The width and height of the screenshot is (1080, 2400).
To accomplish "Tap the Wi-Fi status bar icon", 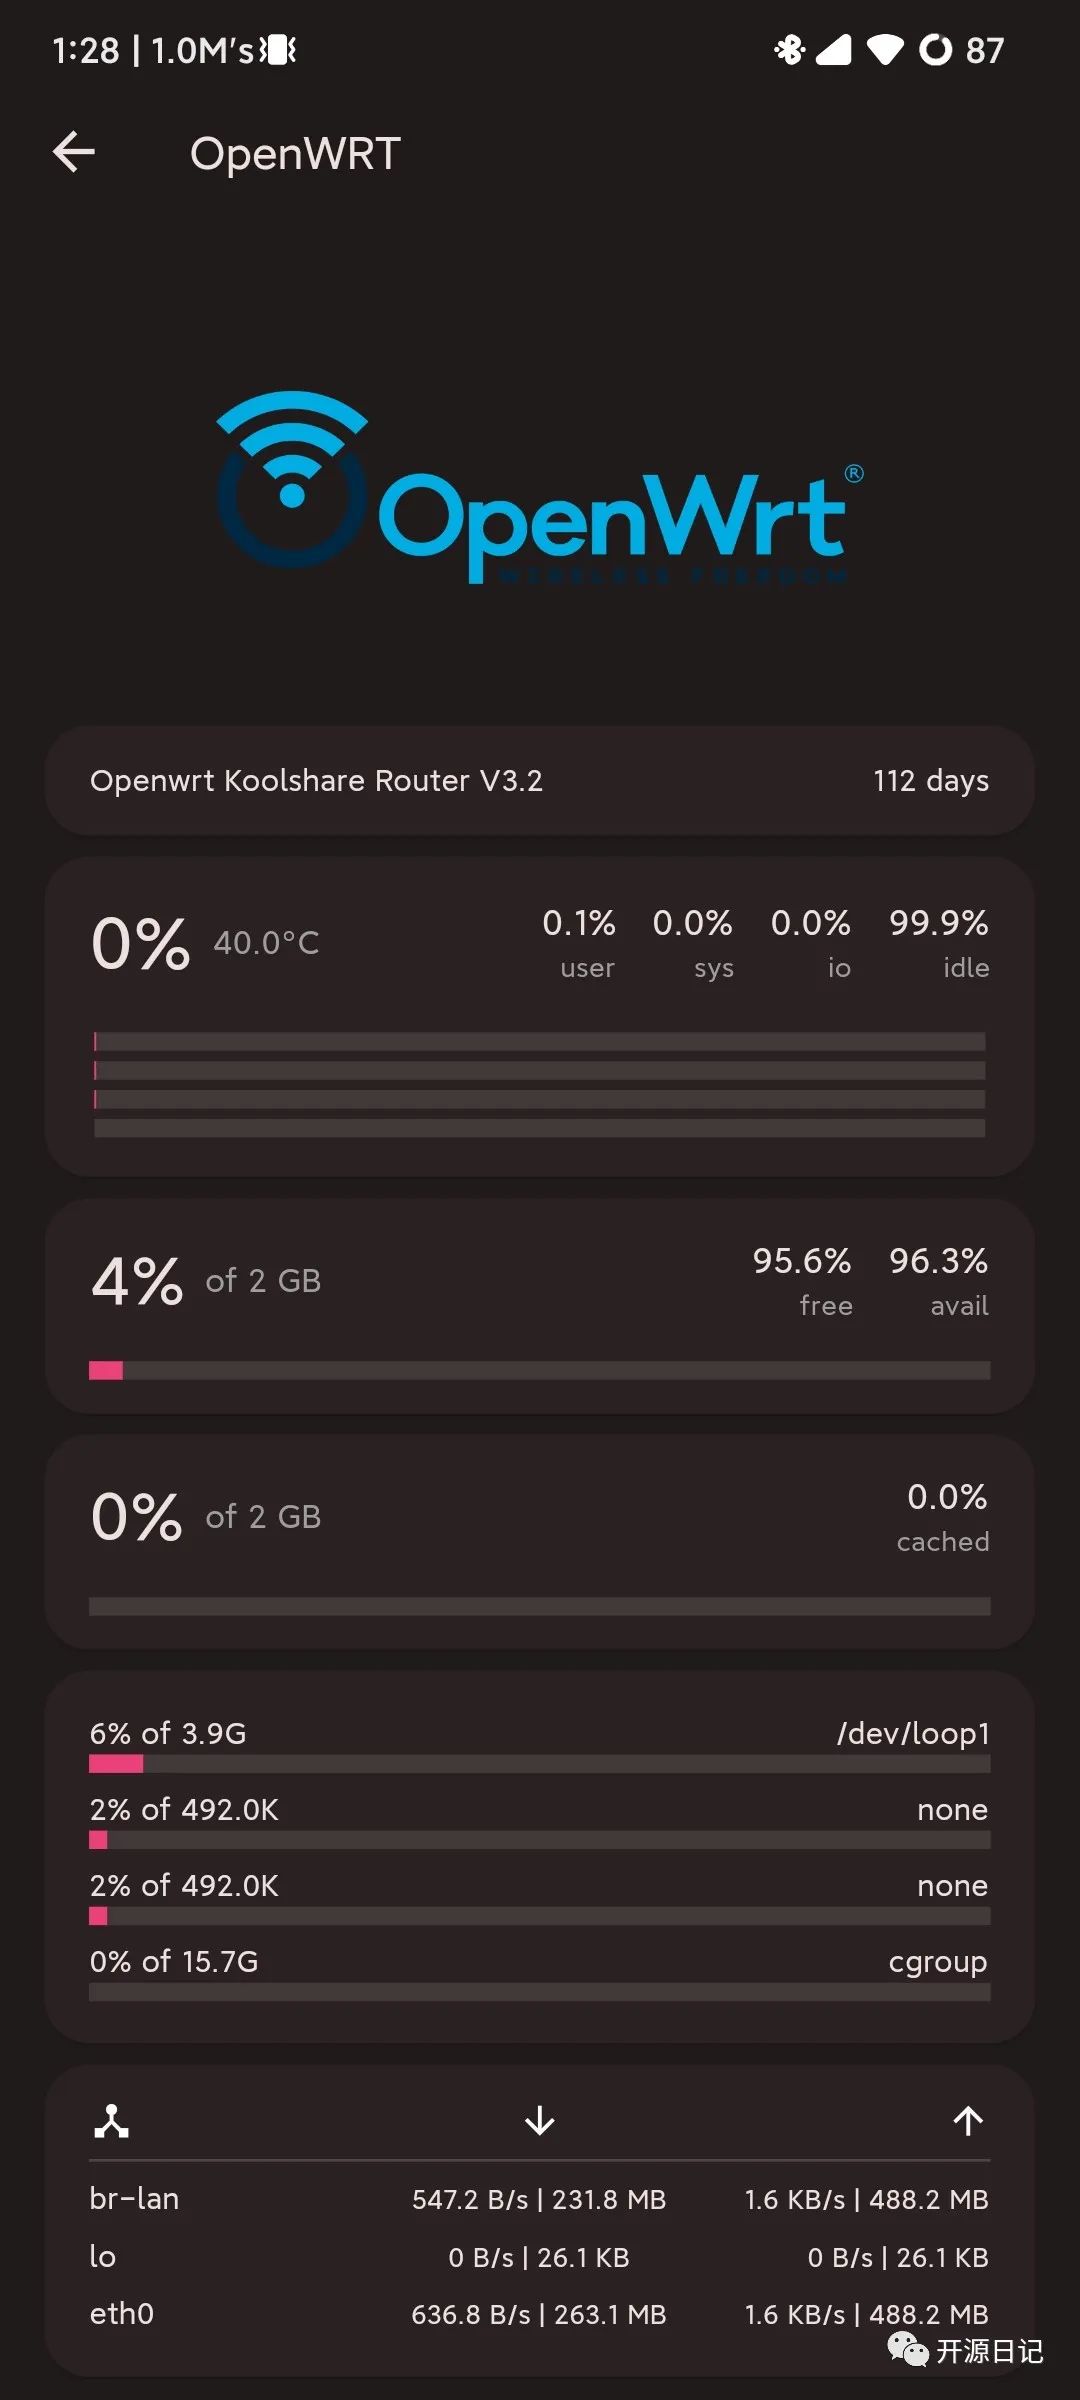I will tap(885, 49).
